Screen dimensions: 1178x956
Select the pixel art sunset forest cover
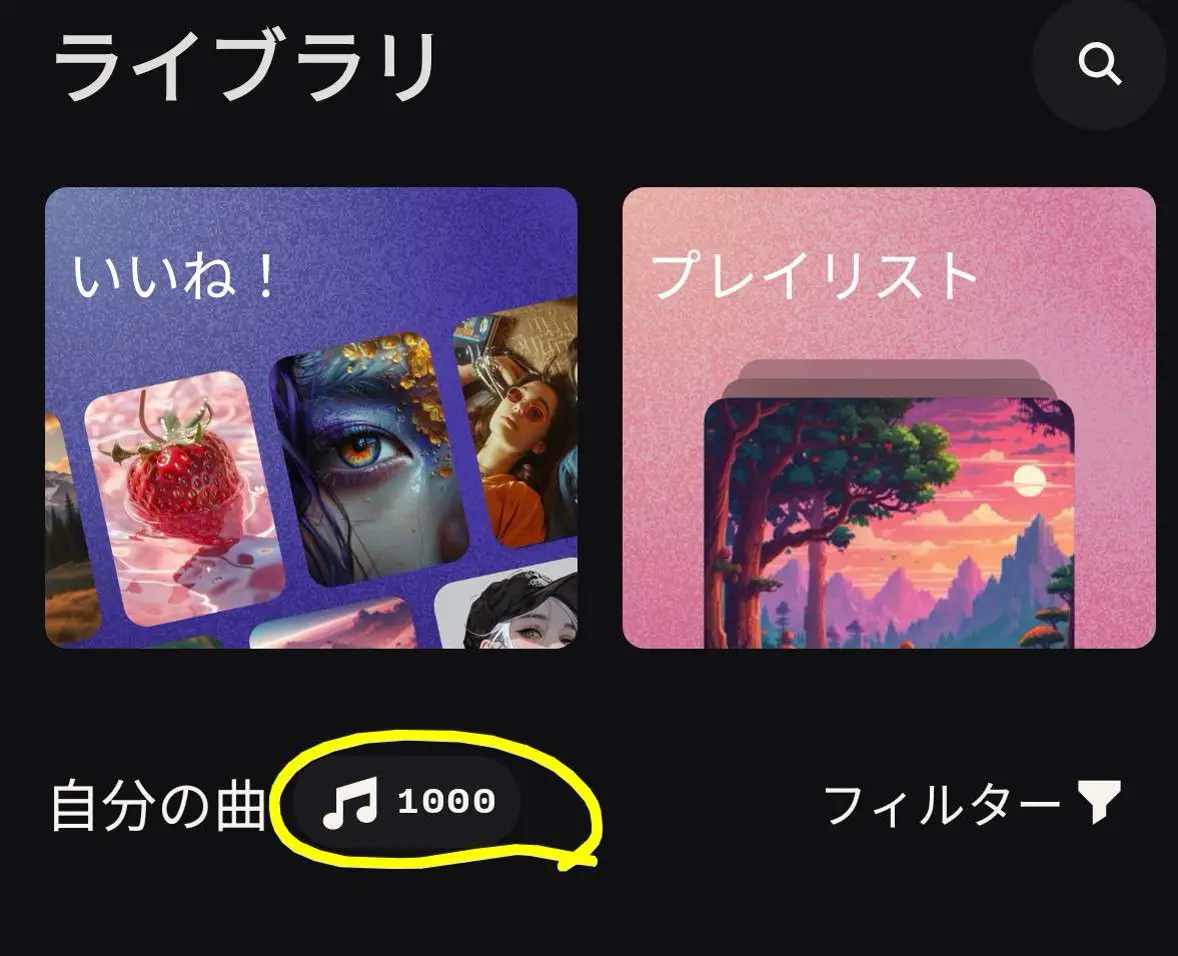(889, 523)
